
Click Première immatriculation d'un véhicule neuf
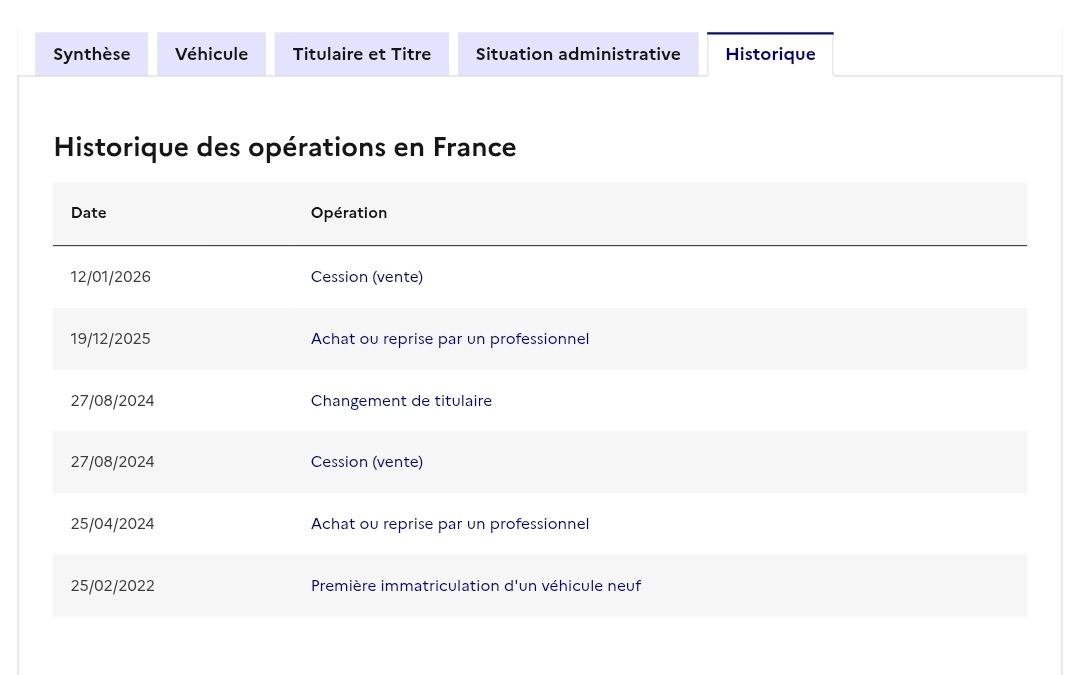click(476, 586)
